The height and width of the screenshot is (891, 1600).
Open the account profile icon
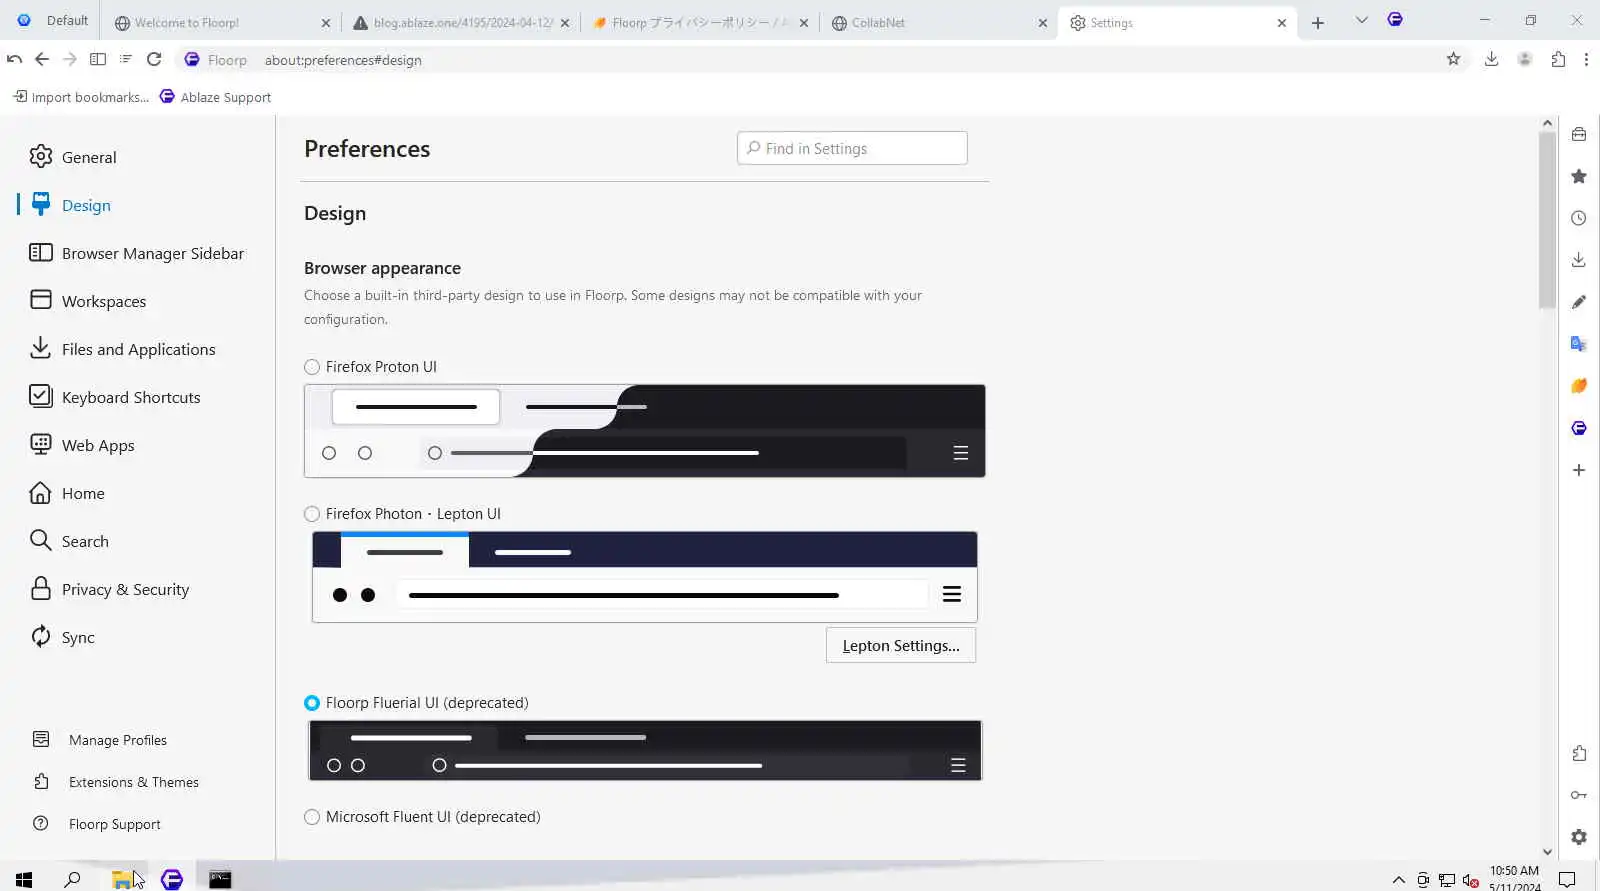(1525, 60)
